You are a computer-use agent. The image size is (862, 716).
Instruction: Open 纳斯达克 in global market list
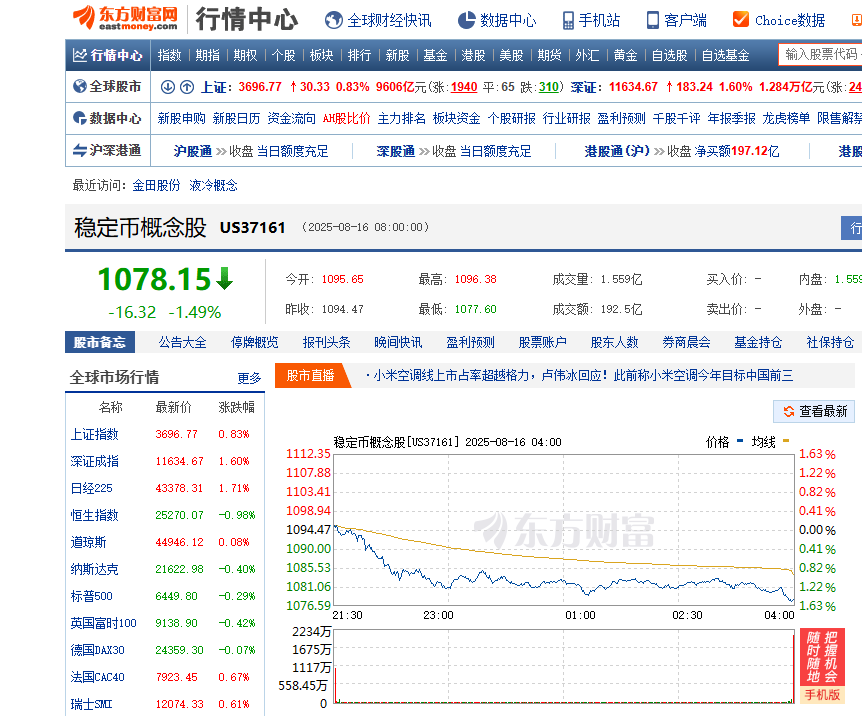click(x=95, y=569)
